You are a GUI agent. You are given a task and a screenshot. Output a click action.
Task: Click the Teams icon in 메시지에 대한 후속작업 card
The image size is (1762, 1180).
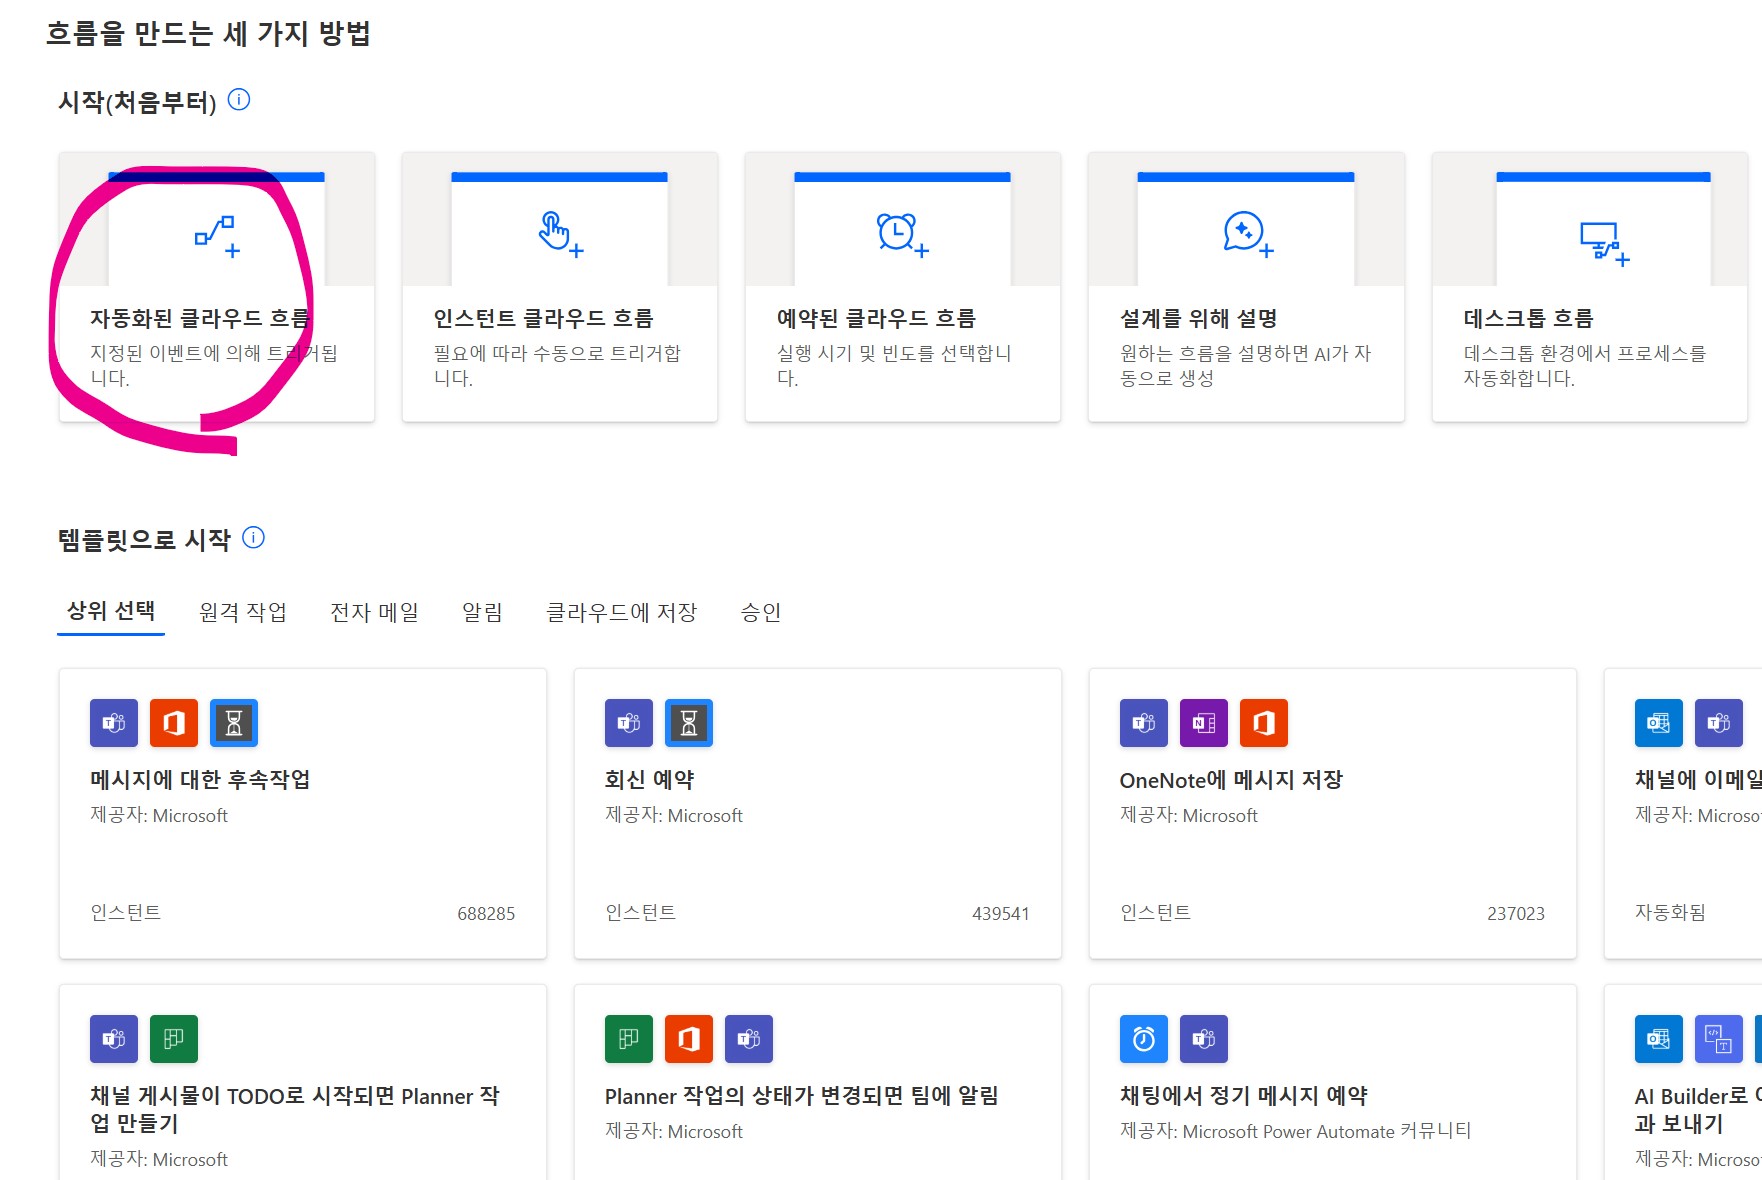point(114,723)
